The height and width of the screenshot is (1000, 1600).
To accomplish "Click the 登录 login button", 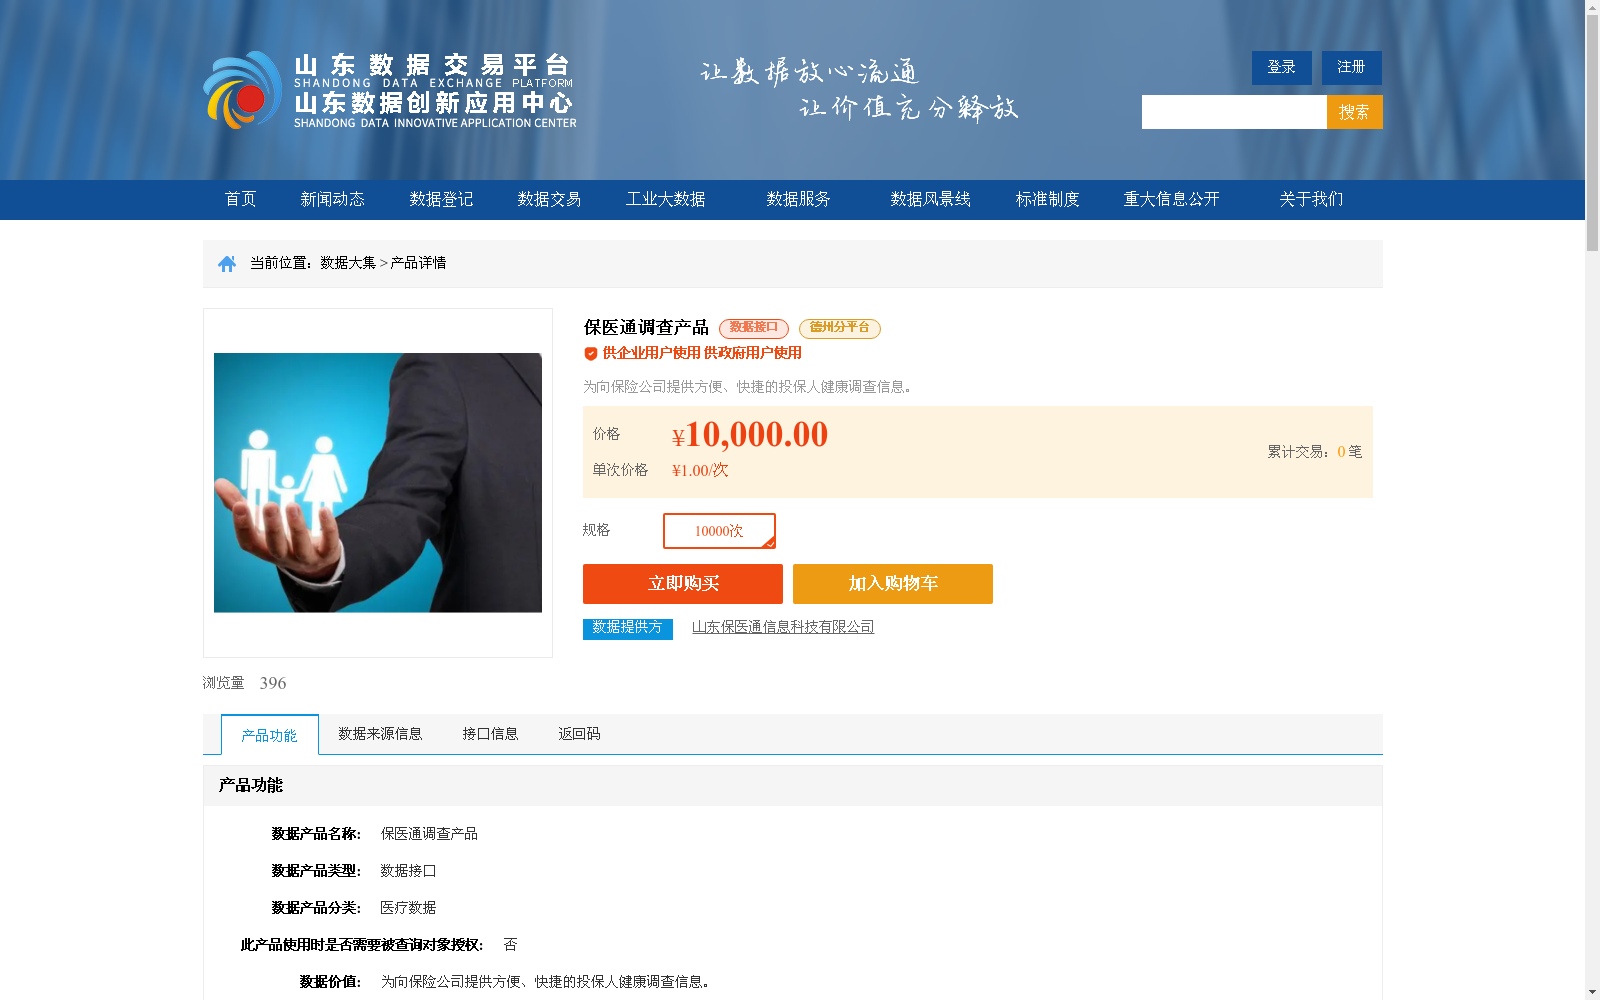I will pos(1281,67).
